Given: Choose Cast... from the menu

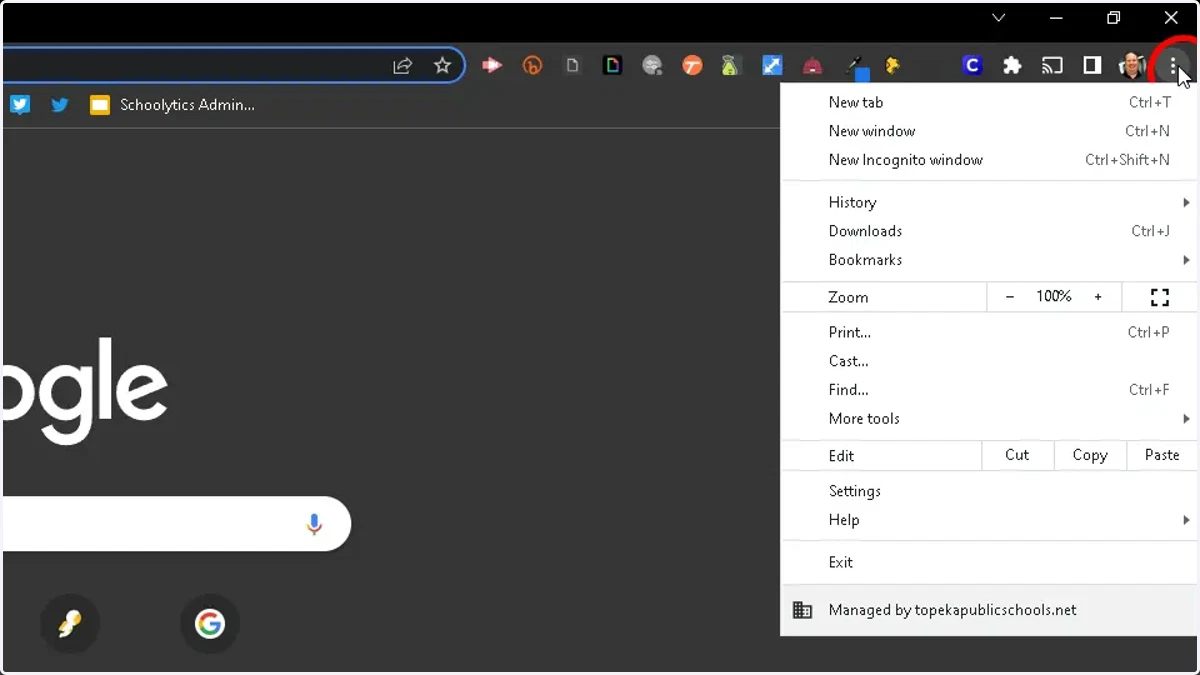Looking at the screenshot, I should [x=990, y=361].
